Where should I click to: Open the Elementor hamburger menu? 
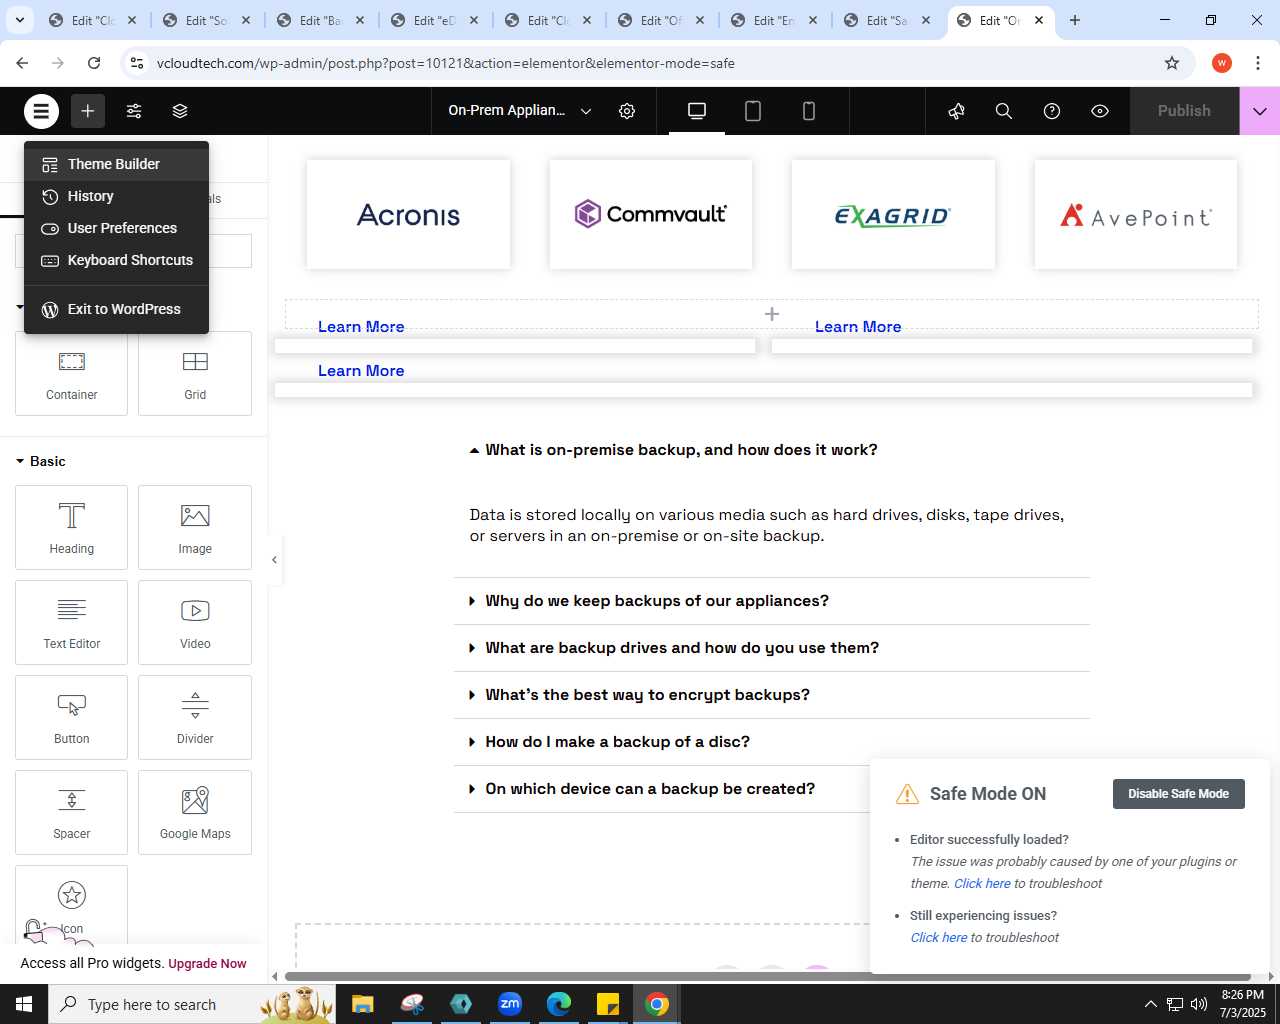point(41,111)
